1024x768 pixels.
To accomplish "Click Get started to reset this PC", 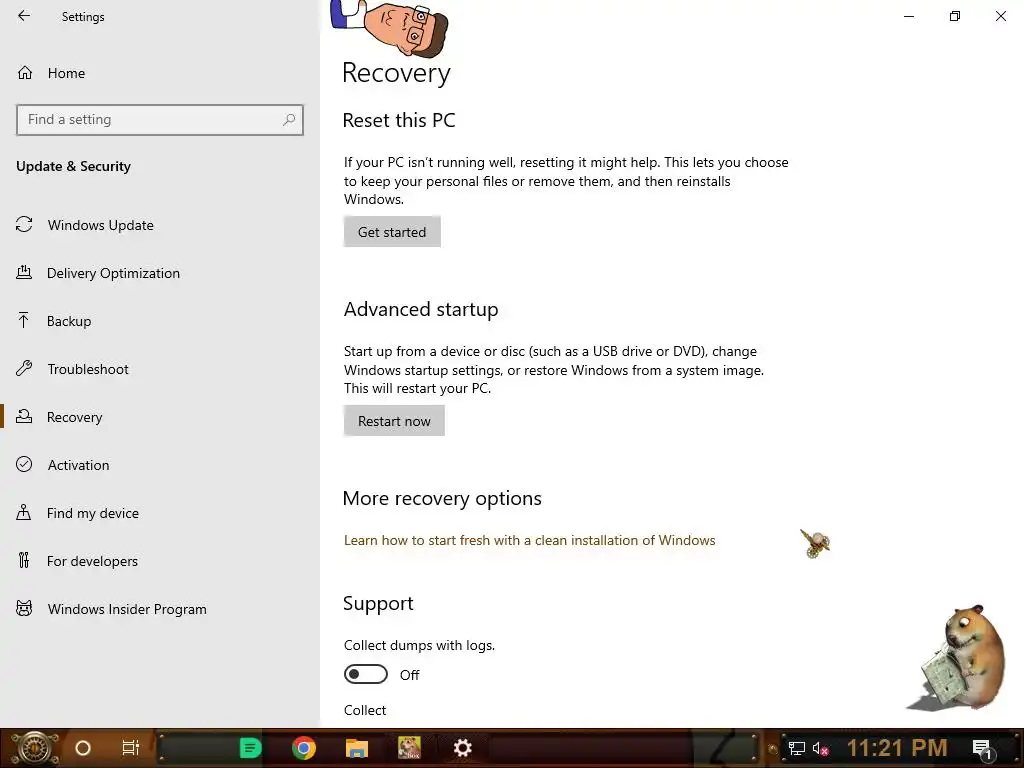I will tap(392, 232).
